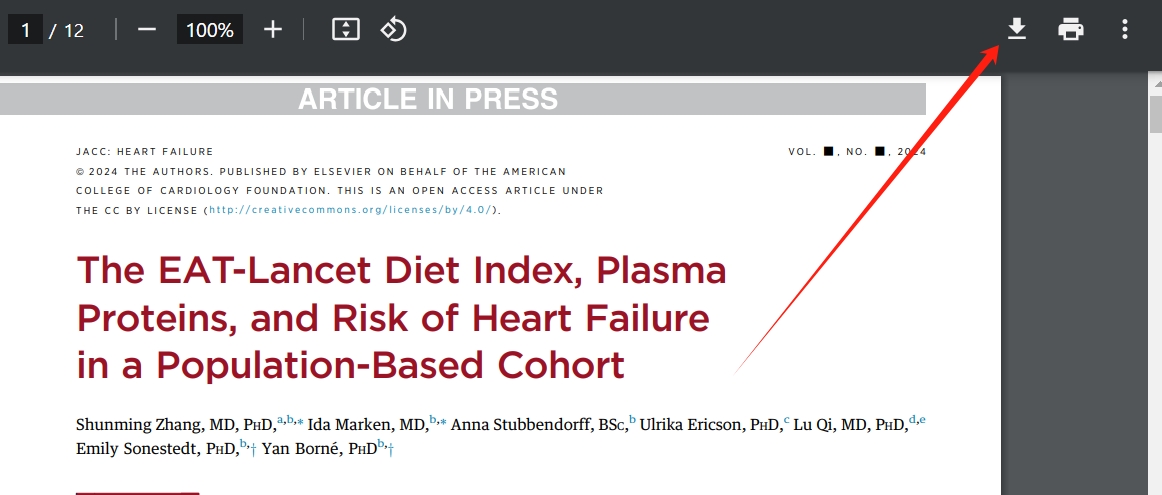The width and height of the screenshot is (1162, 495).
Task: Open dagger footnote after Emily Sonestedt
Action: pos(253,445)
